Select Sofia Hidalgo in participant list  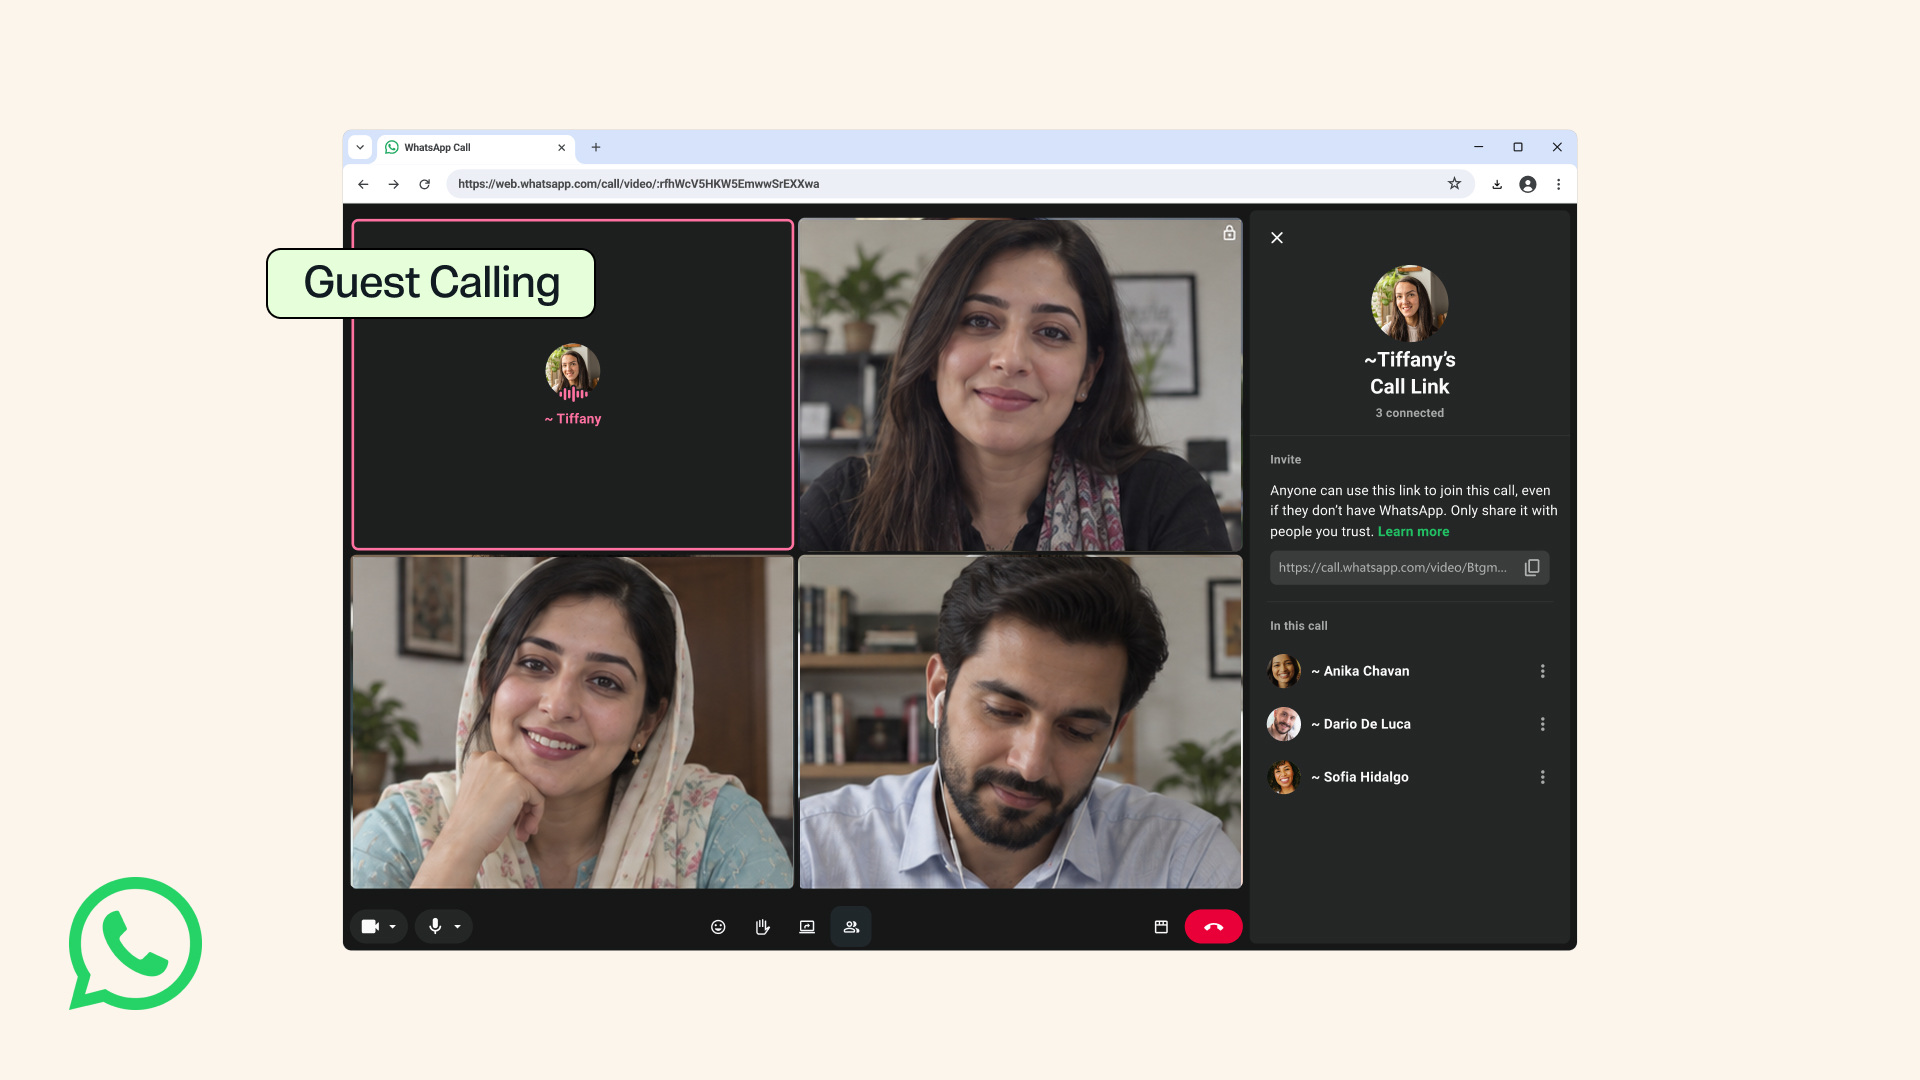[x=1409, y=777]
